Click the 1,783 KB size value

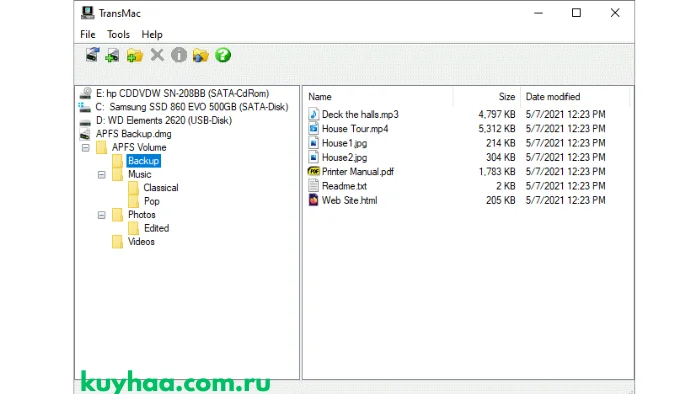(x=497, y=171)
